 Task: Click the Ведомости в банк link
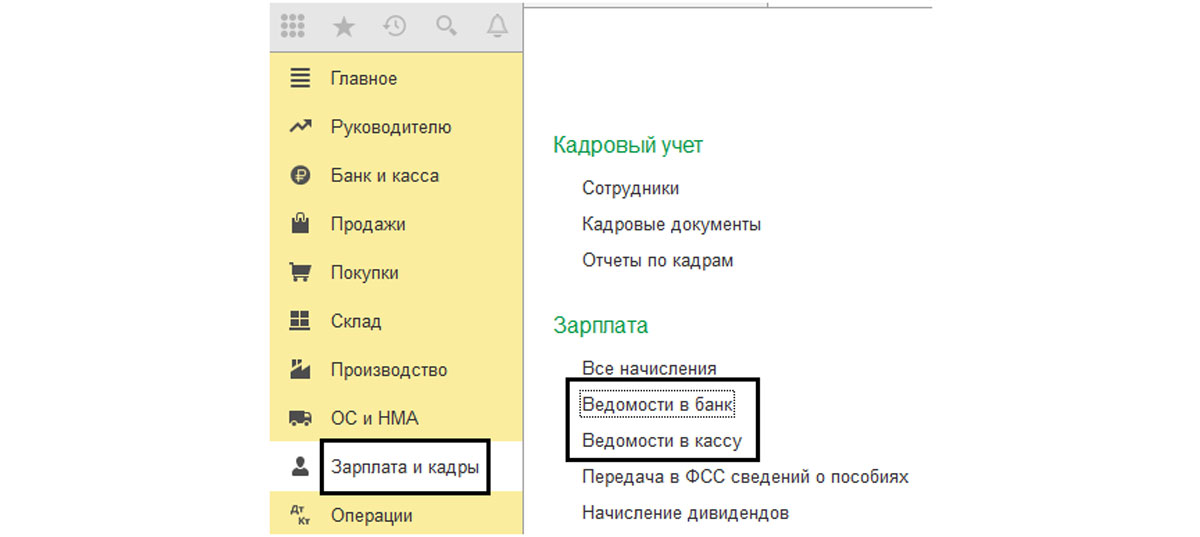(x=658, y=404)
